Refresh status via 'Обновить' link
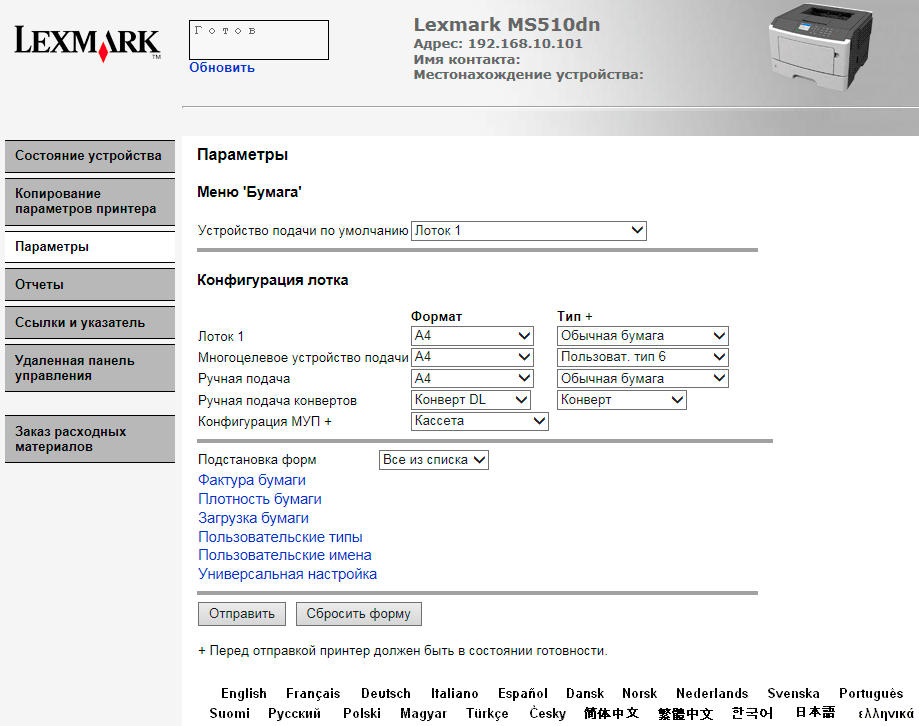The image size is (919, 726). tap(222, 67)
